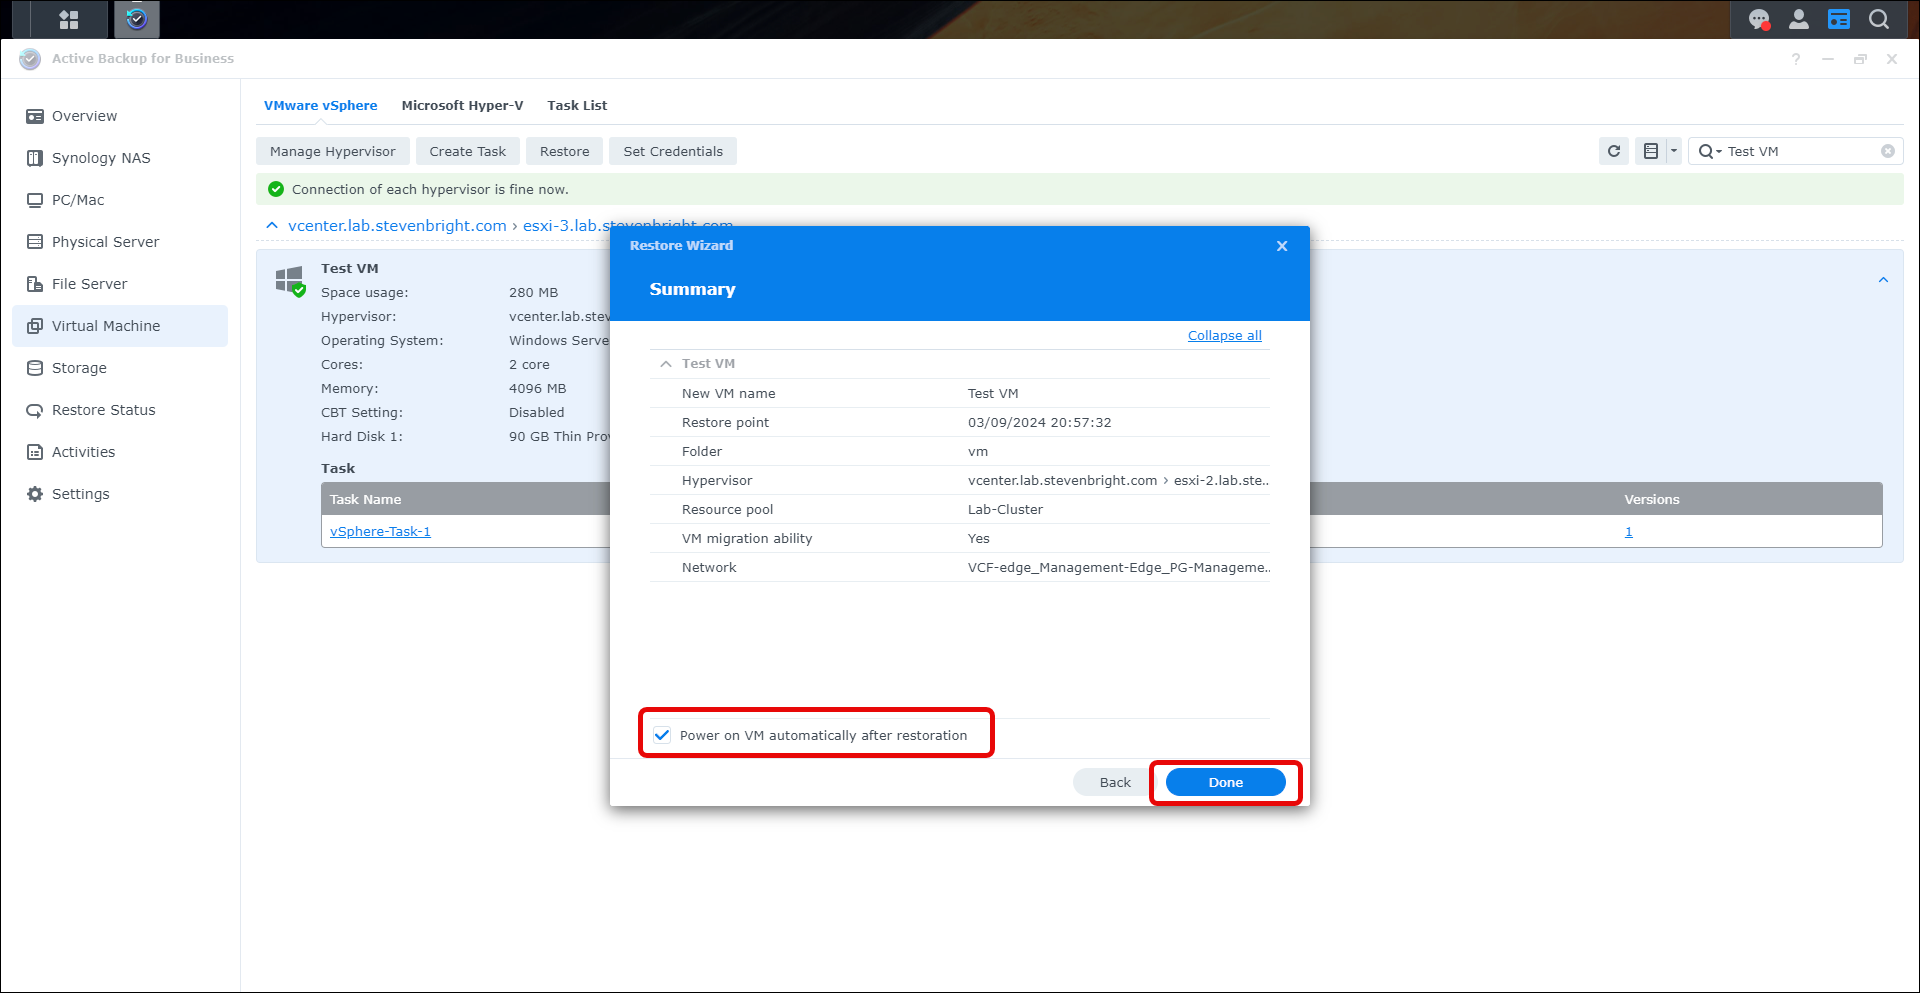This screenshot has width=1920, height=993.
Task: Open the widgets panel icon
Action: [x=1838, y=19]
